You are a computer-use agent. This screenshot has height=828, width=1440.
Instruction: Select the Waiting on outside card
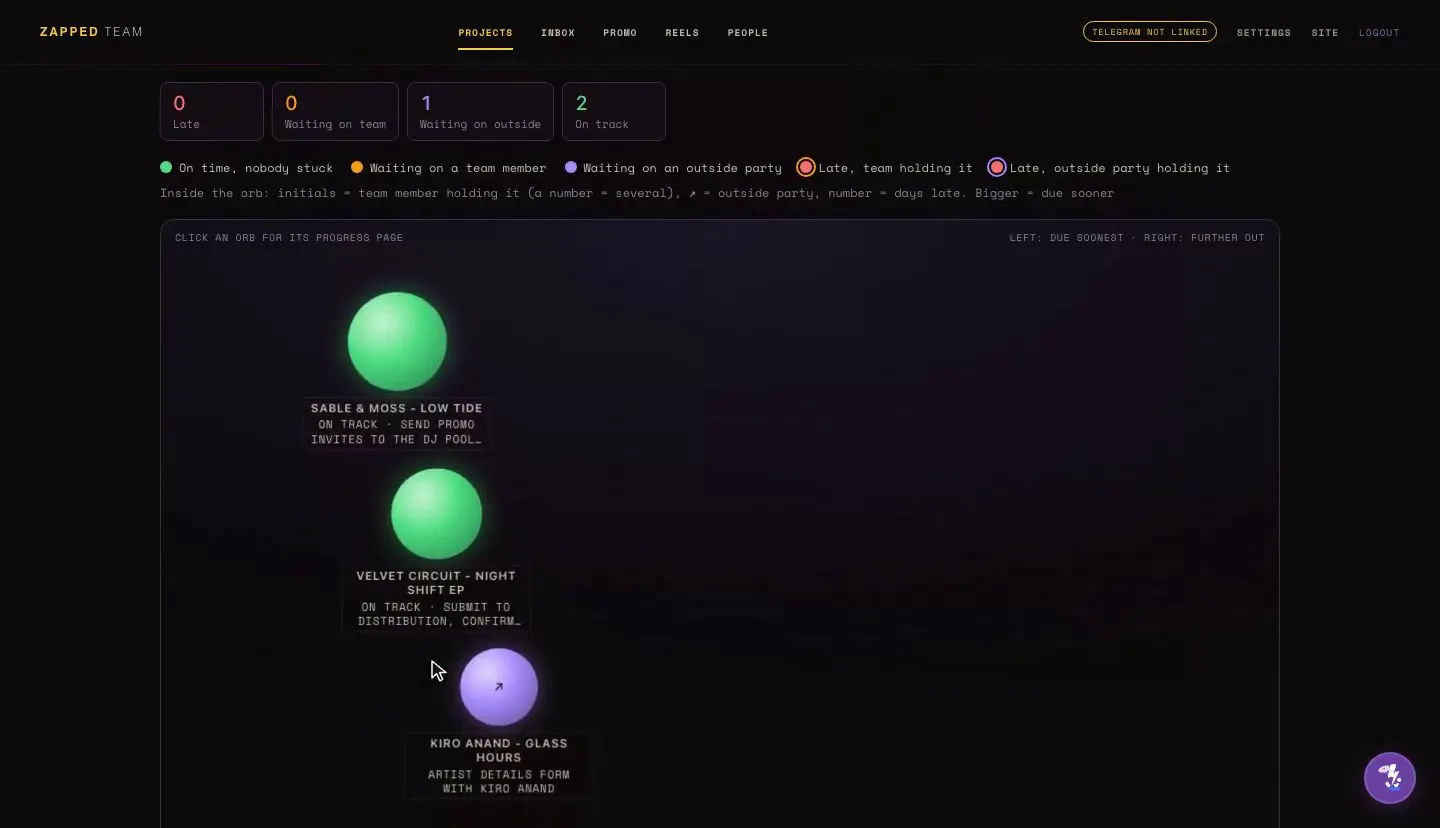tap(480, 111)
